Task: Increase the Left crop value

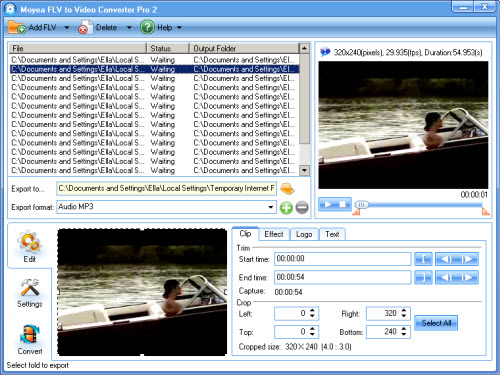Action: coord(312,310)
